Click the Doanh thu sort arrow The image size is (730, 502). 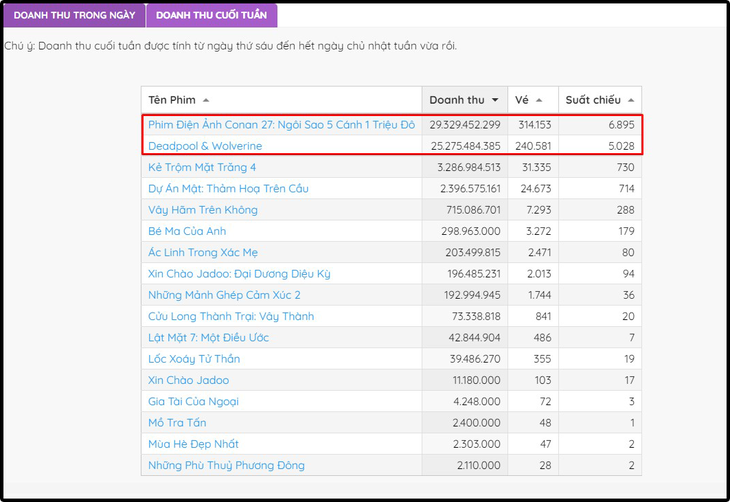coord(494,100)
